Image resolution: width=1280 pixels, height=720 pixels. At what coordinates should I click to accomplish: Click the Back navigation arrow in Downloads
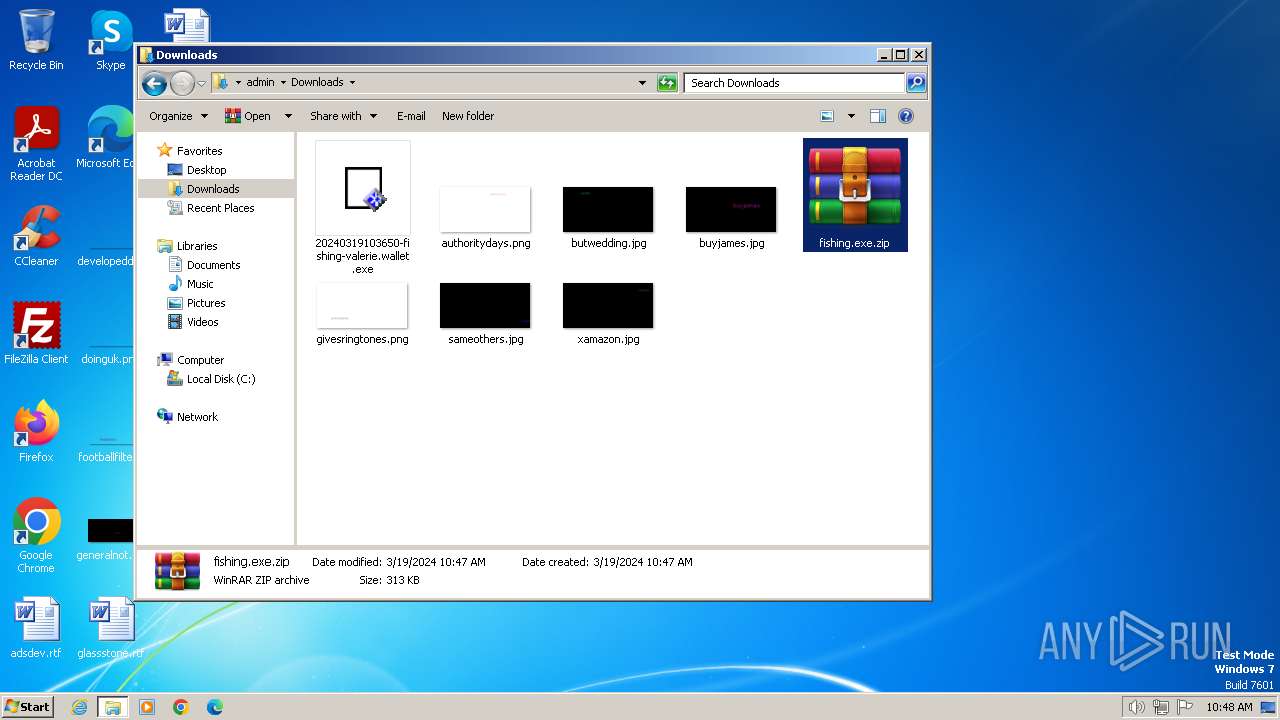point(154,83)
